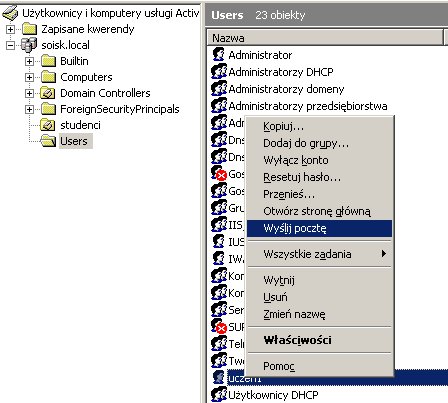This screenshot has width=448, height=403.
Task: Click the Administratorzy przedsiębiorstwa group icon
Action: pos(219,106)
